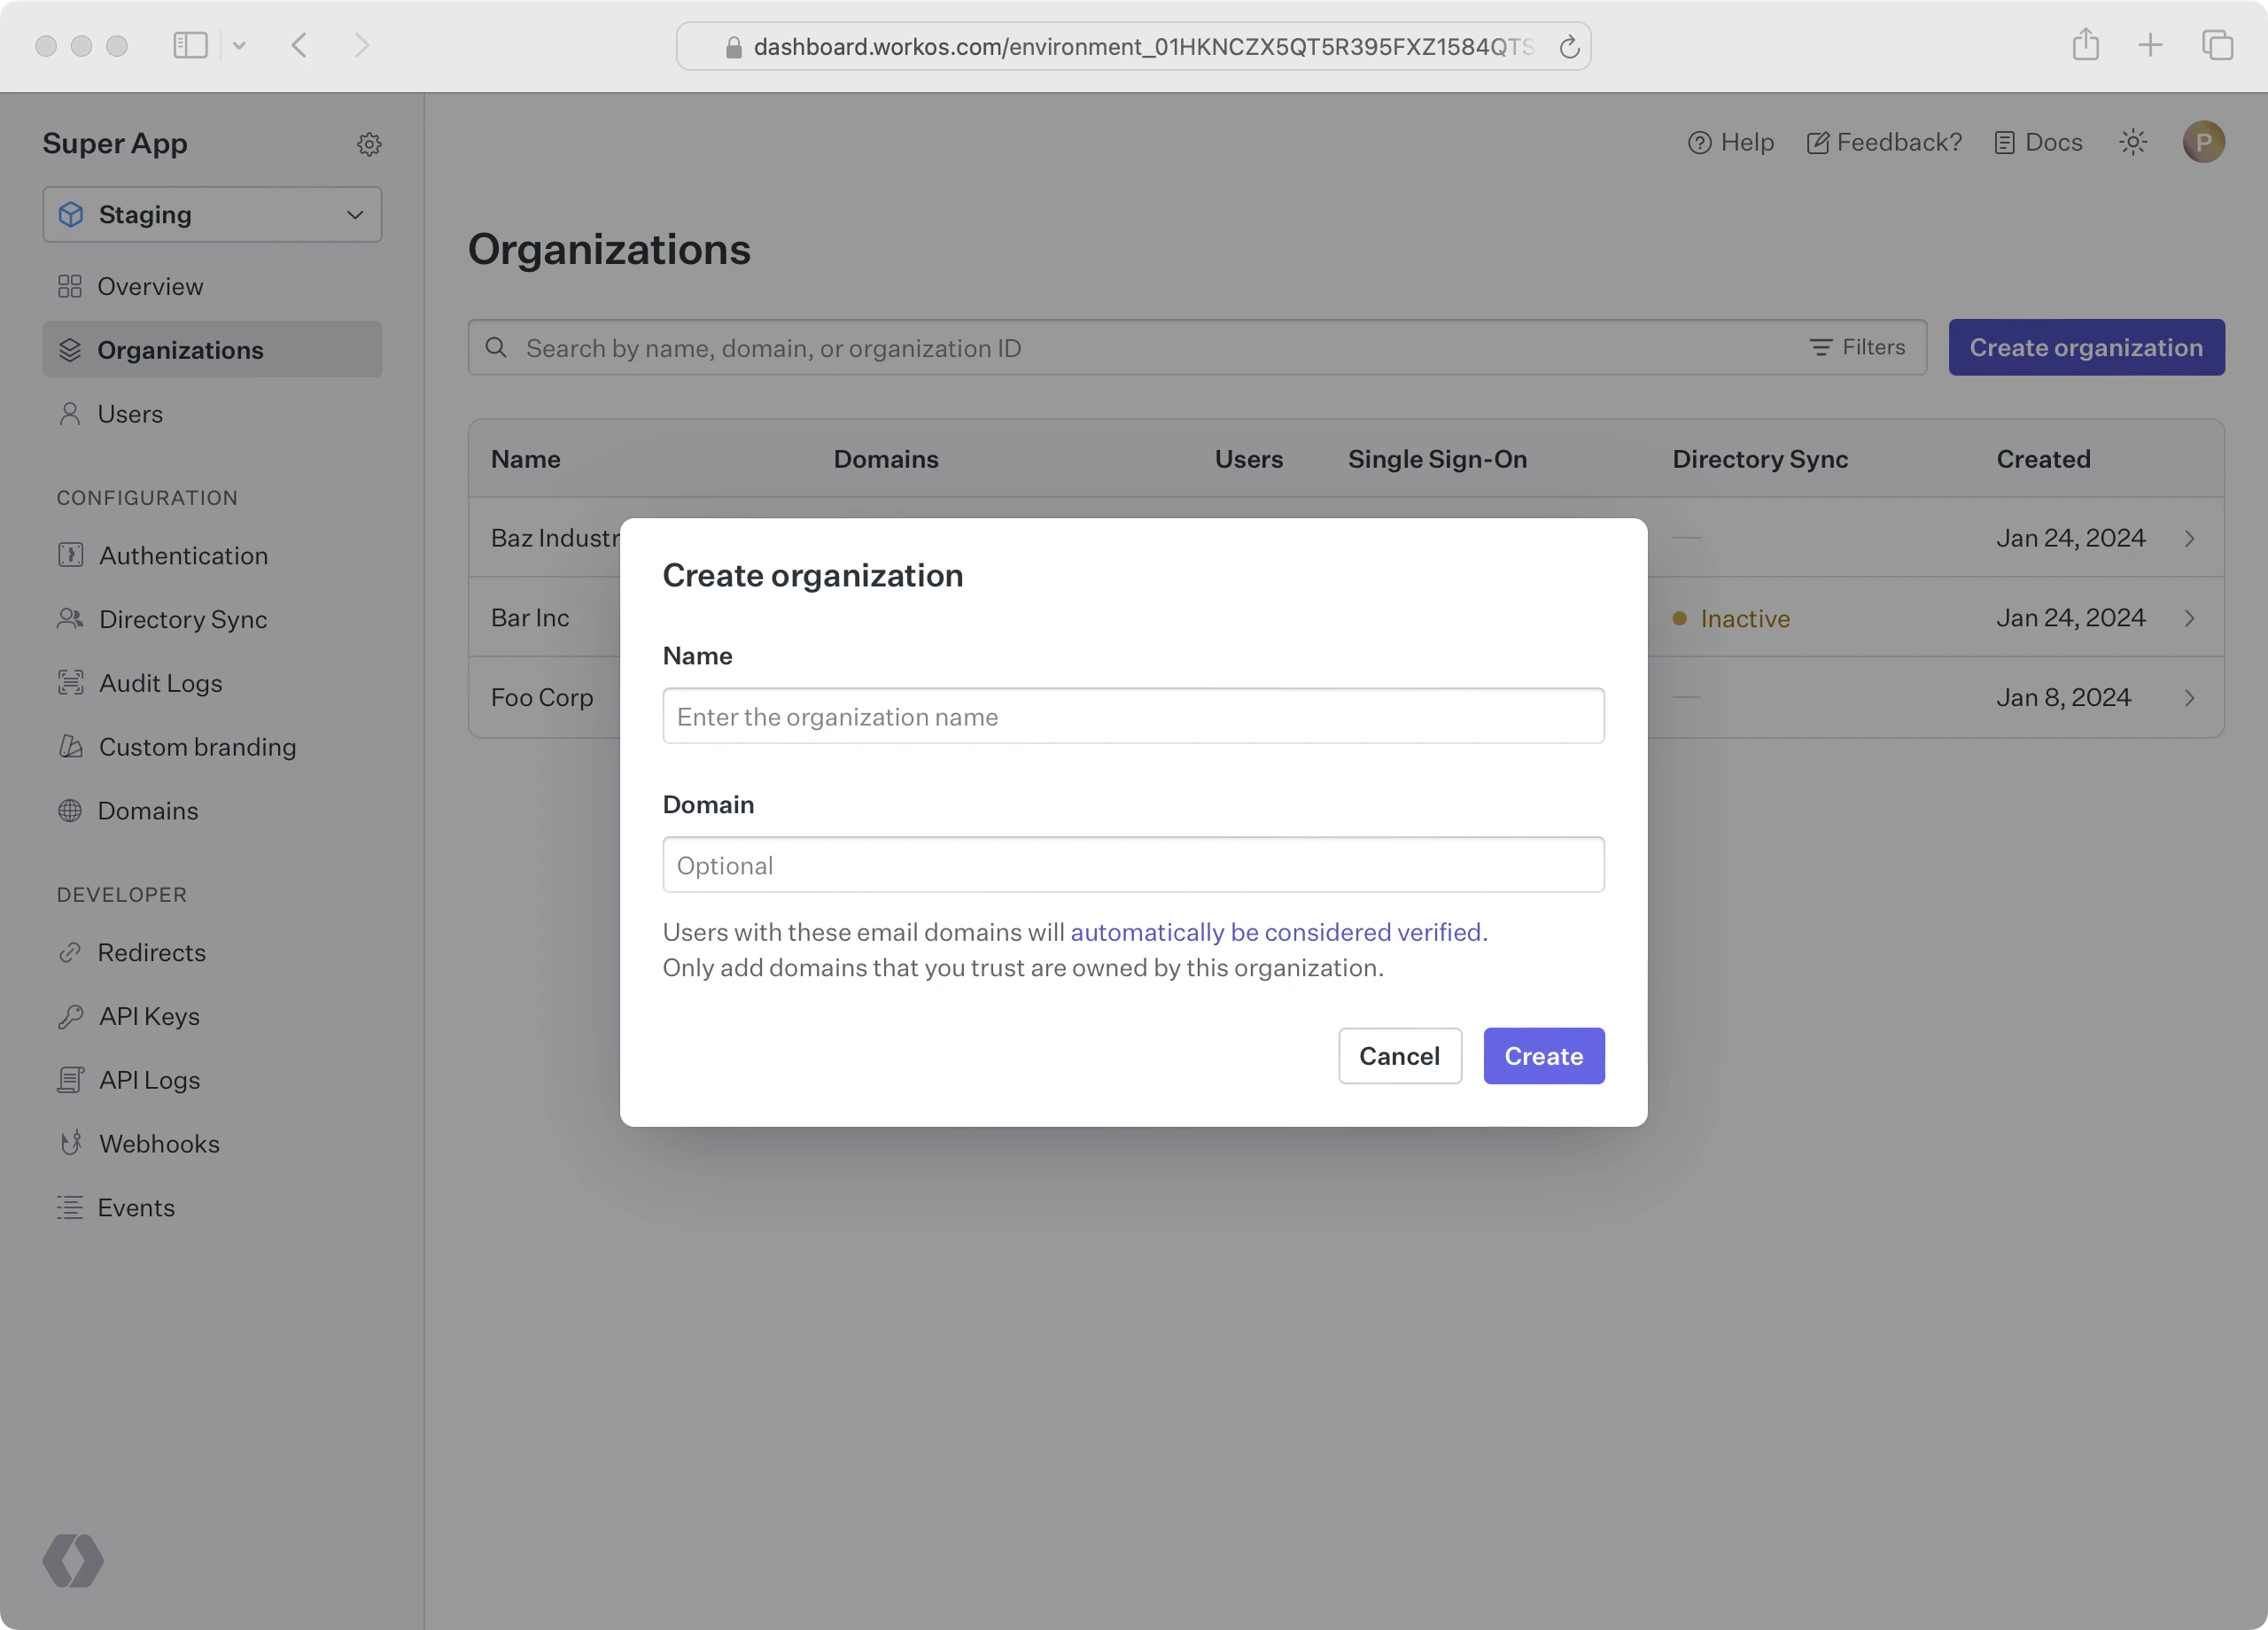Click the Super App settings gear icon
This screenshot has width=2268, height=1630.
point(369,144)
